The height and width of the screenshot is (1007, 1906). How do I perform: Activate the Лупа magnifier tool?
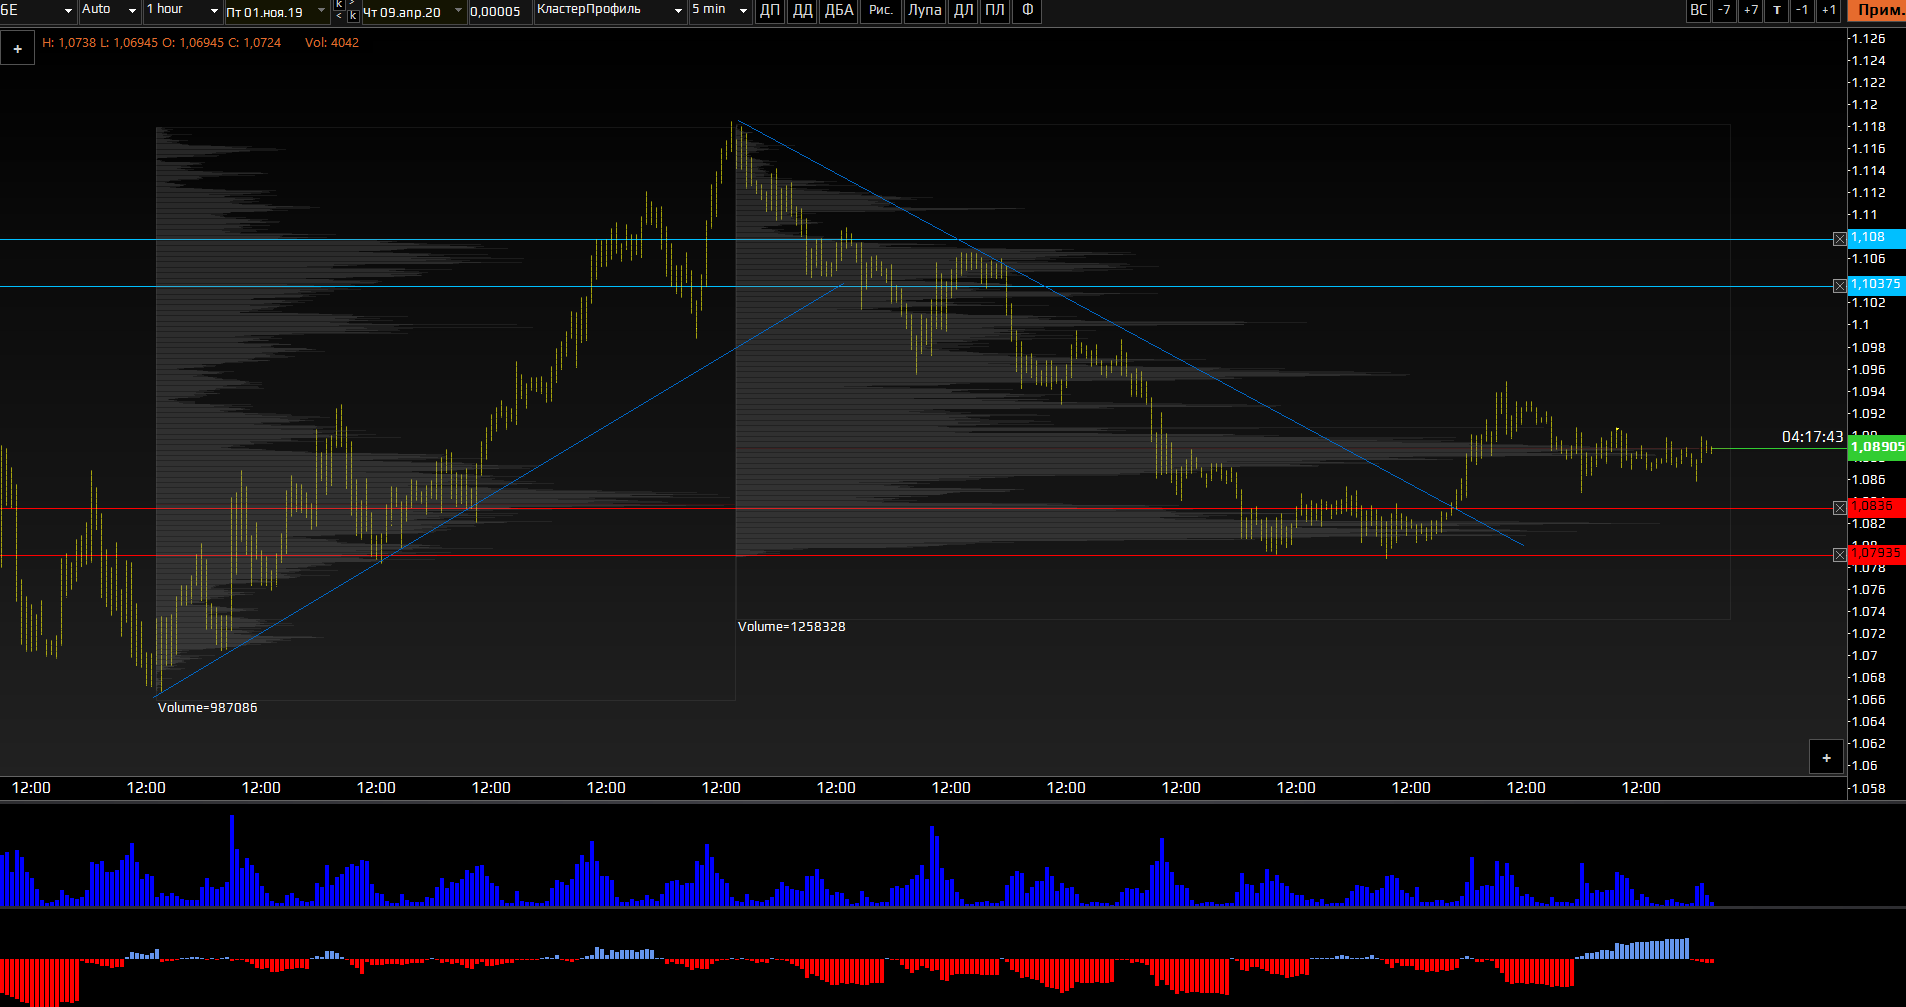coord(924,11)
